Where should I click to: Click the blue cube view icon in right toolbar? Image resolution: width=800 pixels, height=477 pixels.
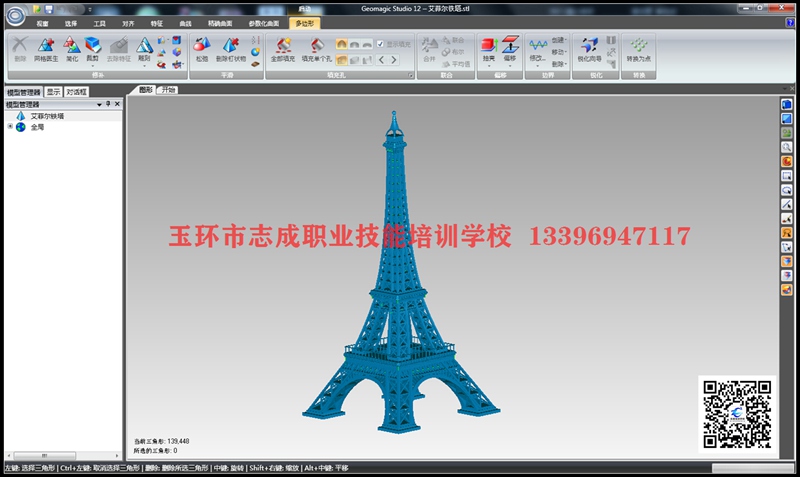point(787,105)
